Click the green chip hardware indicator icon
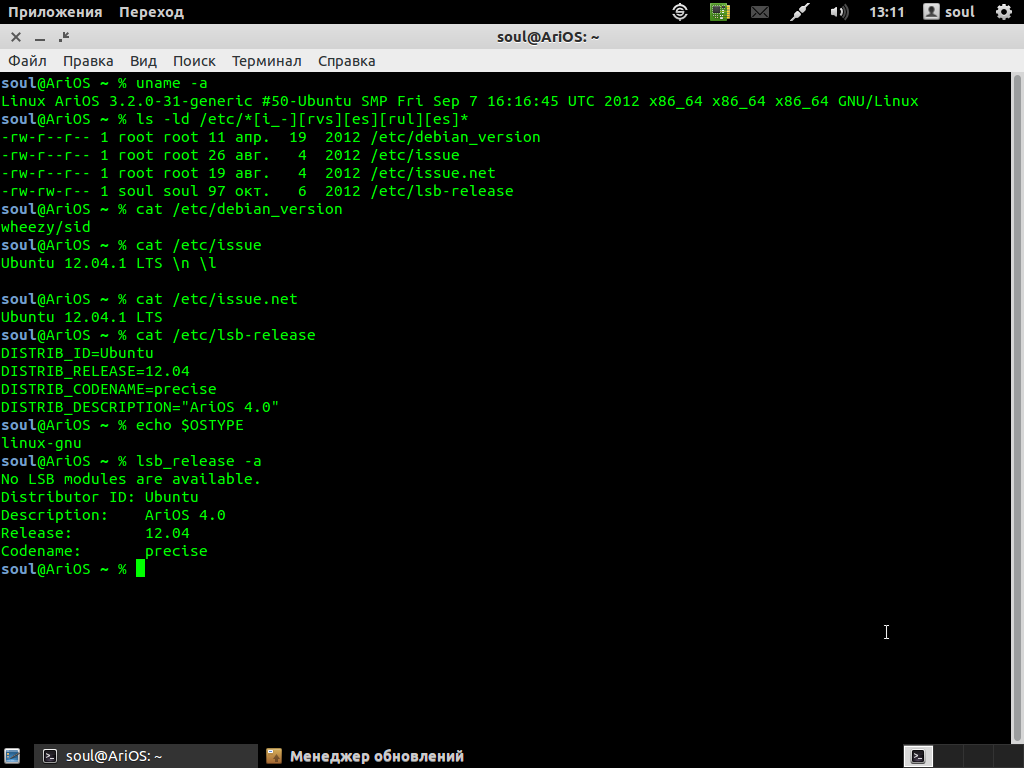Viewport: 1024px width, 768px height. pos(720,12)
